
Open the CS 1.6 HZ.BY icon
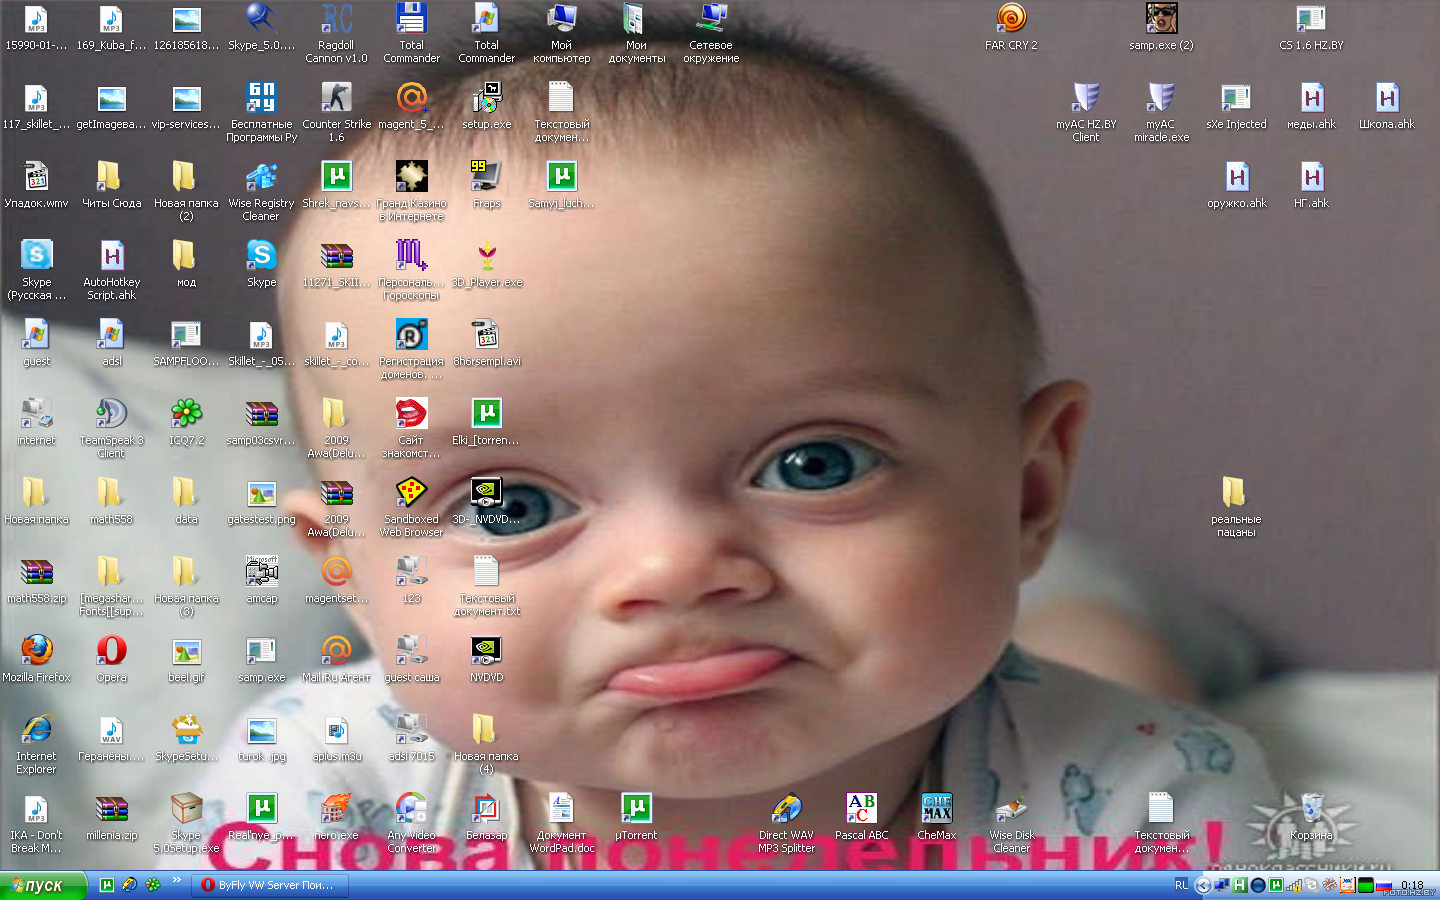point(1311,28)
